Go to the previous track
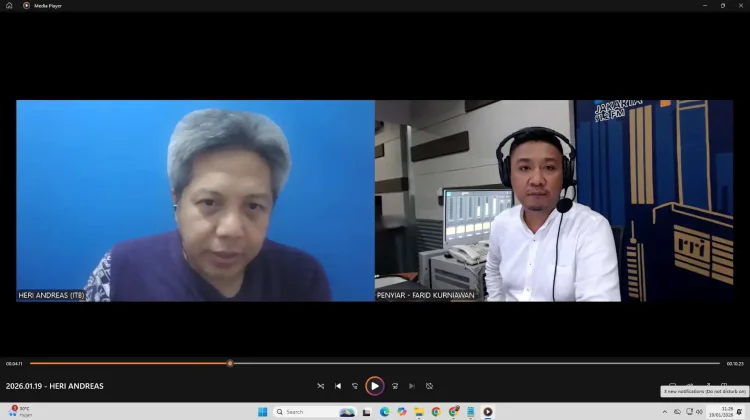The height and width of the screenshot is (420, 750). (x=338, y=386)
